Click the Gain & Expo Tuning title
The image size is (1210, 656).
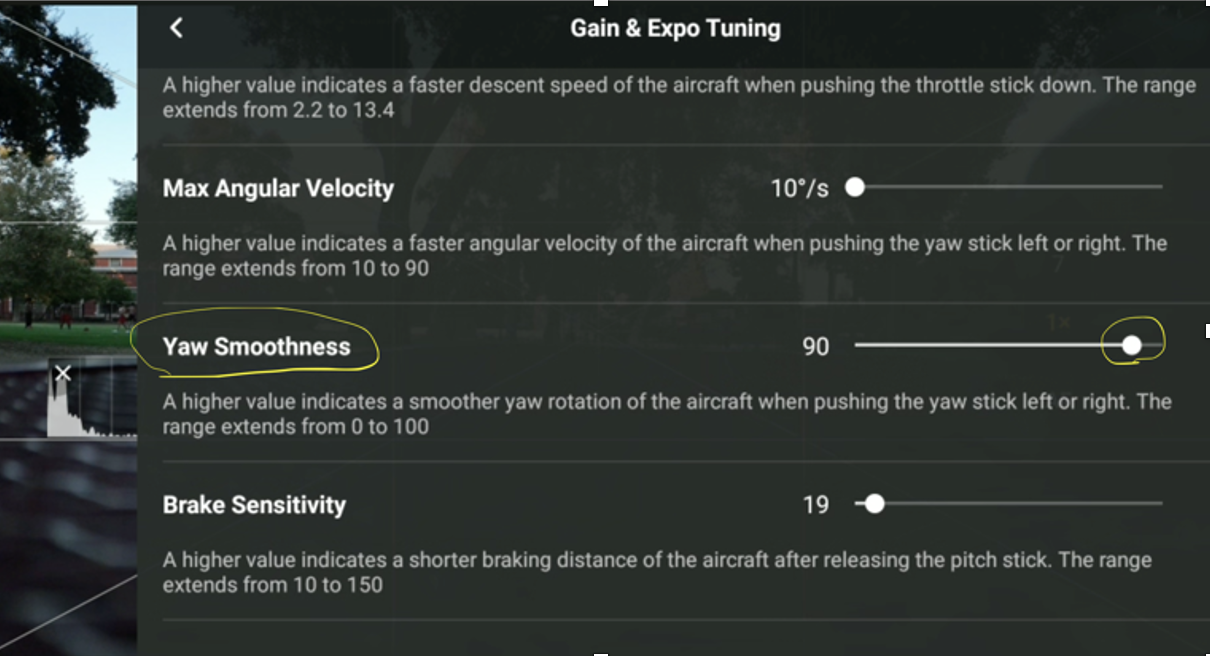(675, 28)
